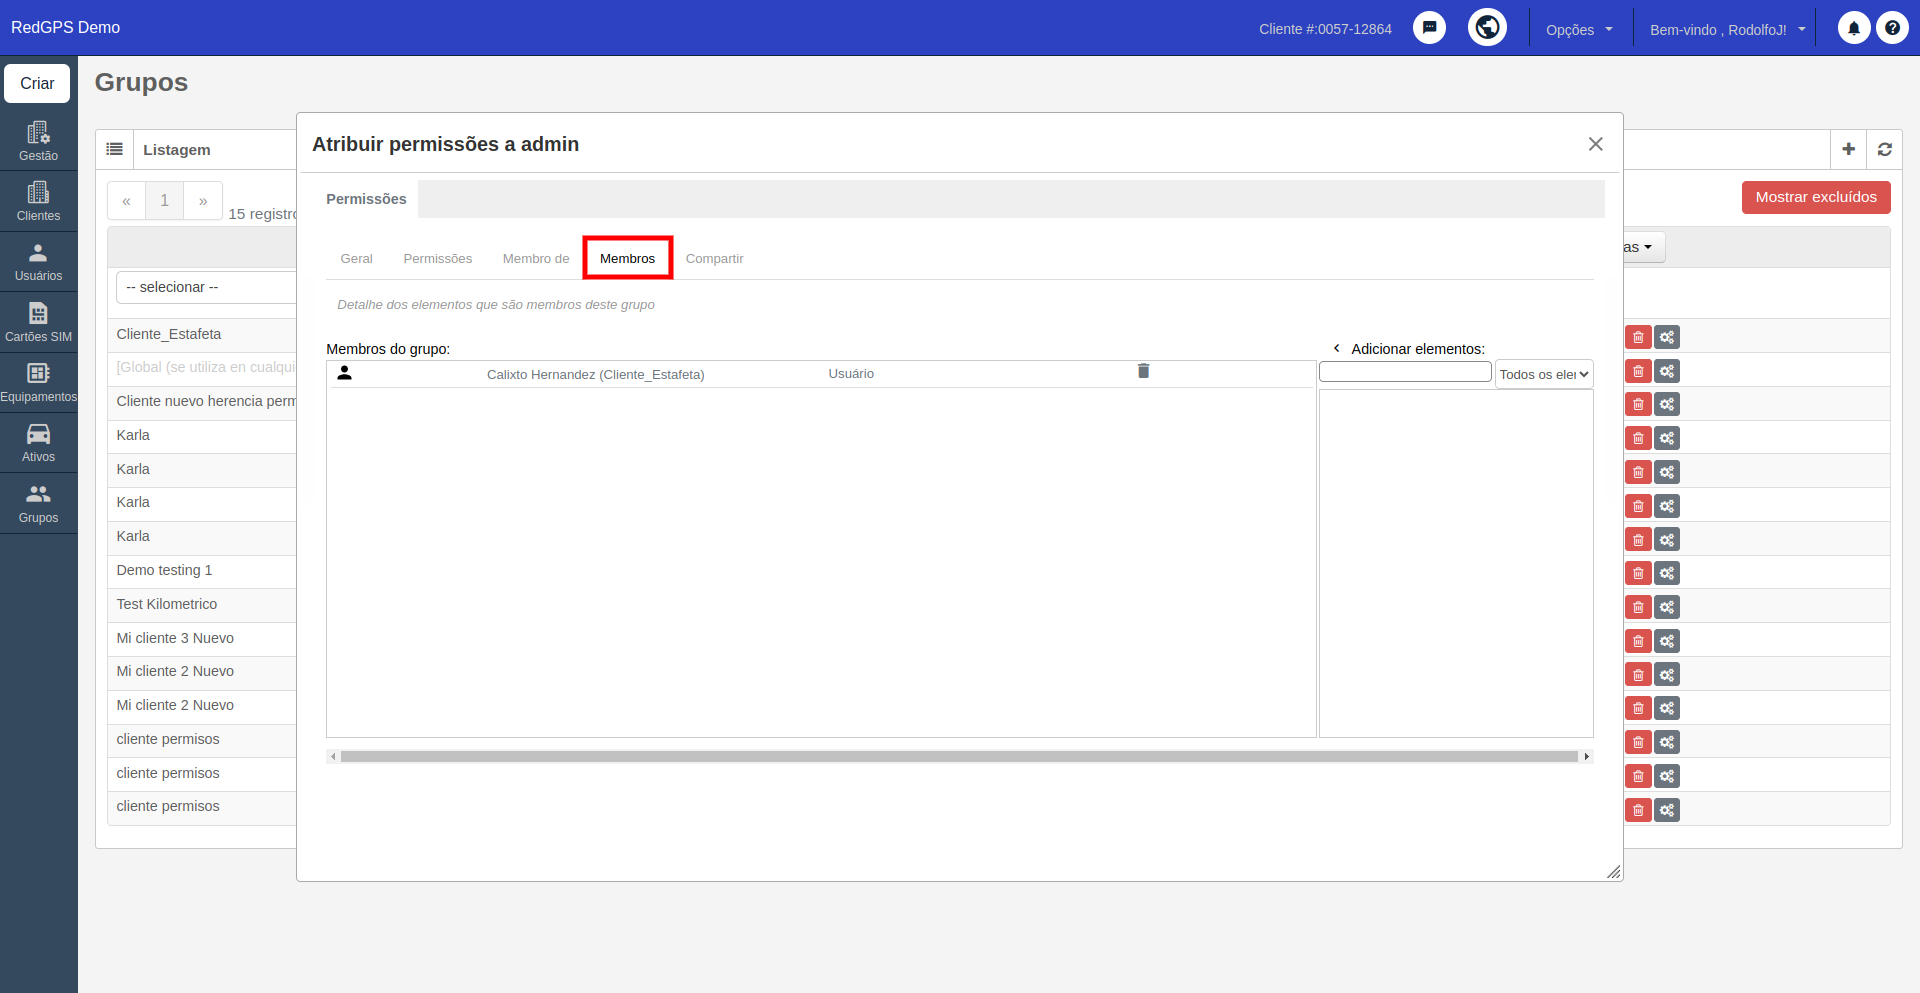This screenshot has height=993, width=1920.
Task: Open the Todos os elementos filter dropdown
Action: (1544, 374)
